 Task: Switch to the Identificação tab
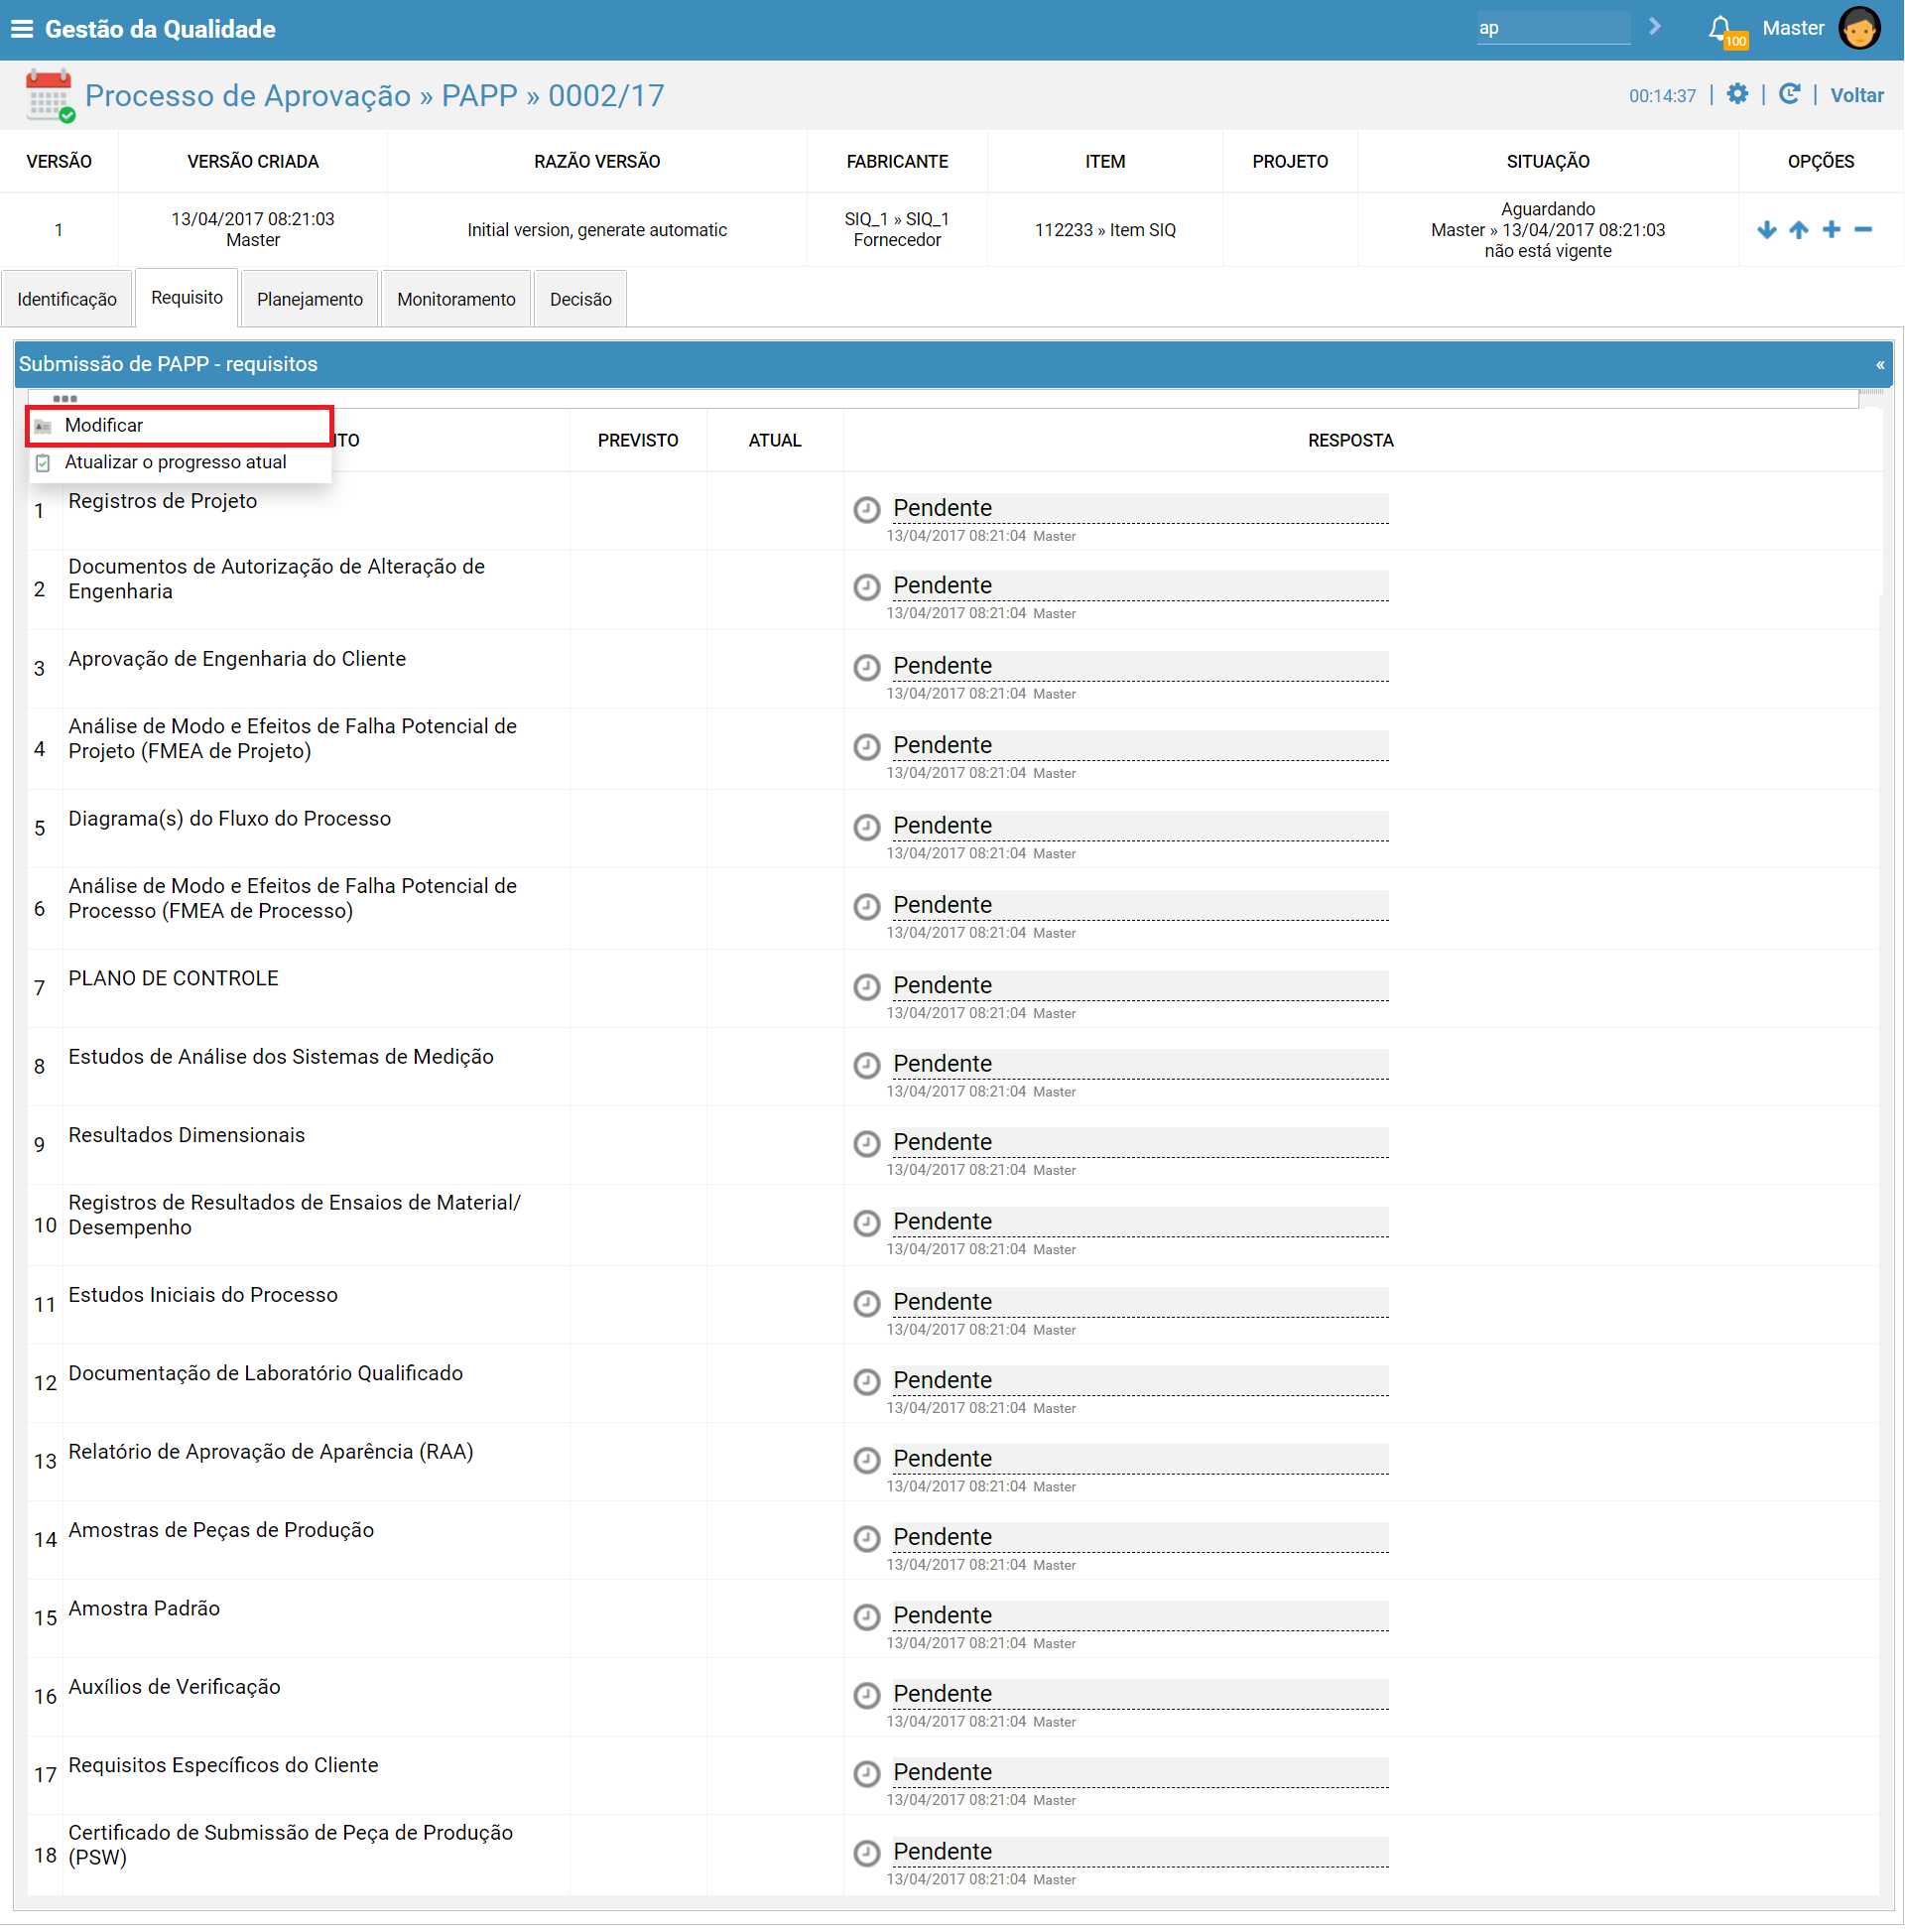coord(67,299)
